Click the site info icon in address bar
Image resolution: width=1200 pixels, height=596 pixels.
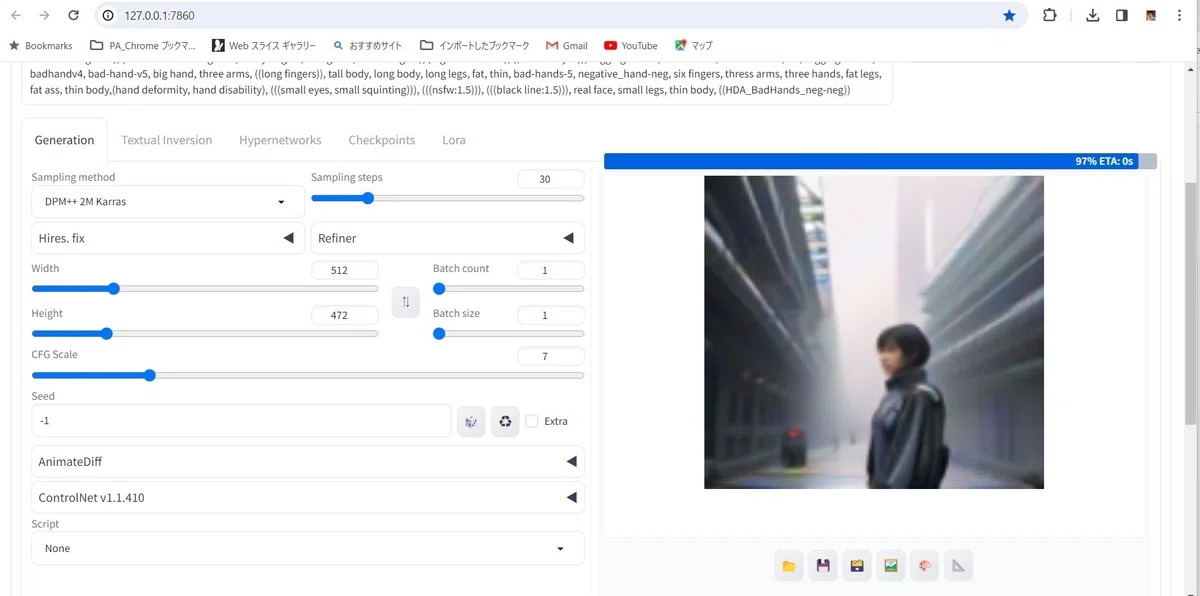point(108,15)
